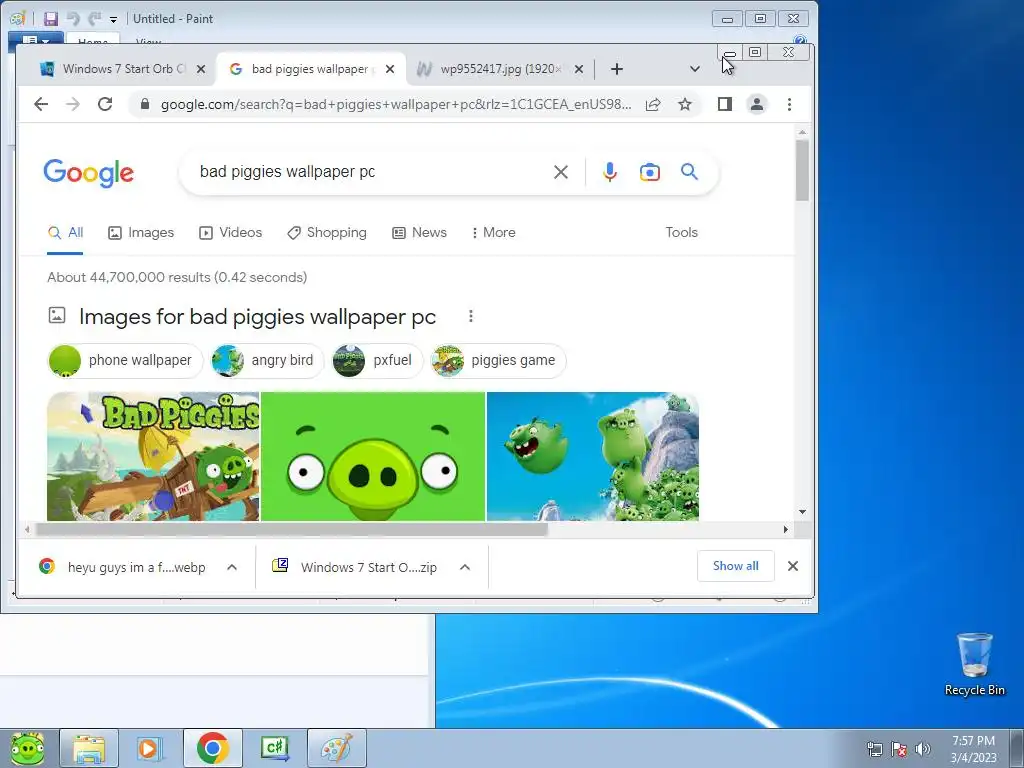This screenshot has height=768, width=1024.
Task: Click the Google logo
Action: click(x=89, y=173)
